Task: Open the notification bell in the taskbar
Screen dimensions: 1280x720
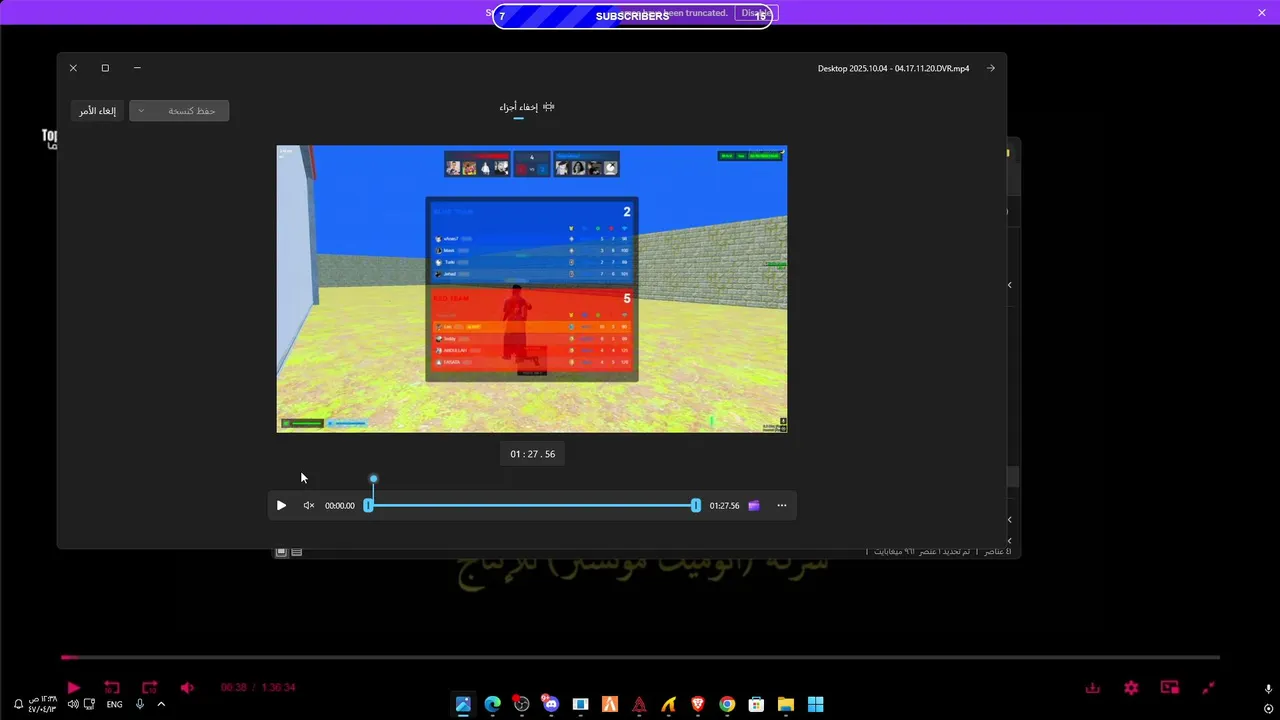Action: (x=18, y=704)
